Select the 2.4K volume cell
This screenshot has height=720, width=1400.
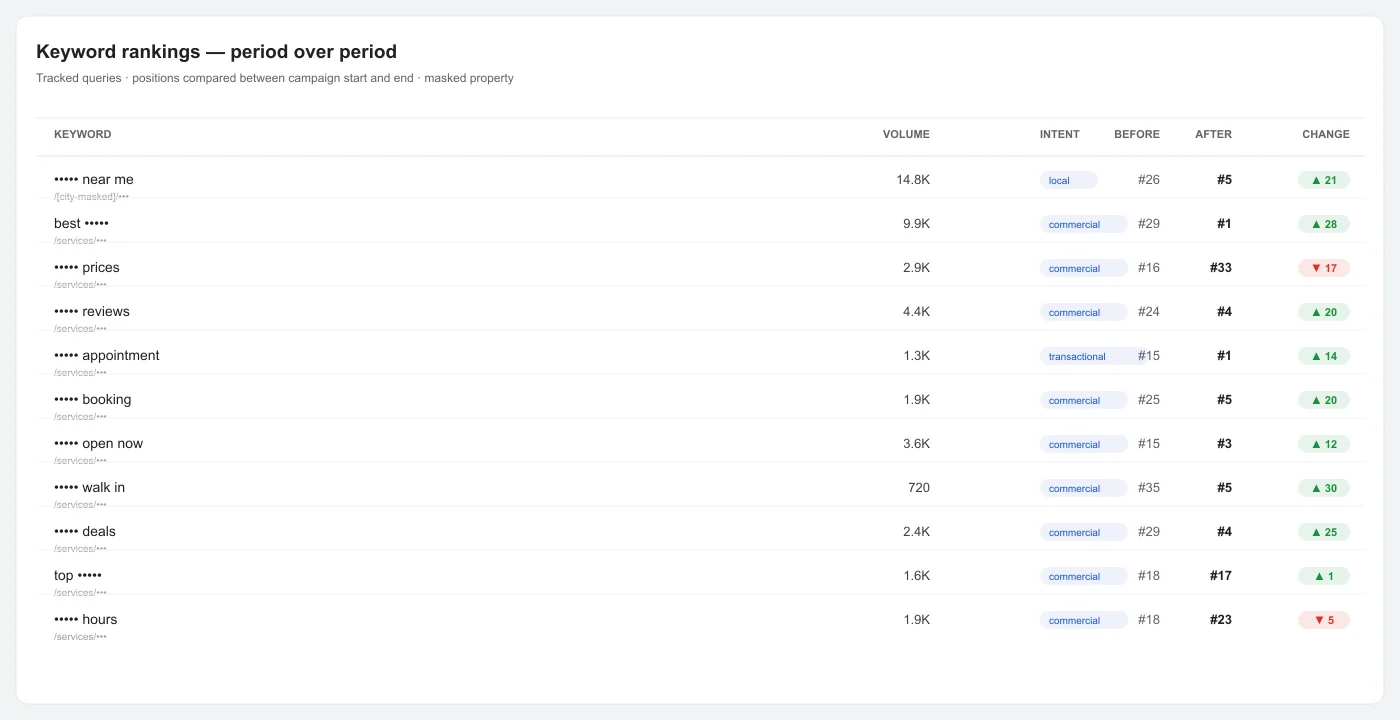[x=916, y=532]
